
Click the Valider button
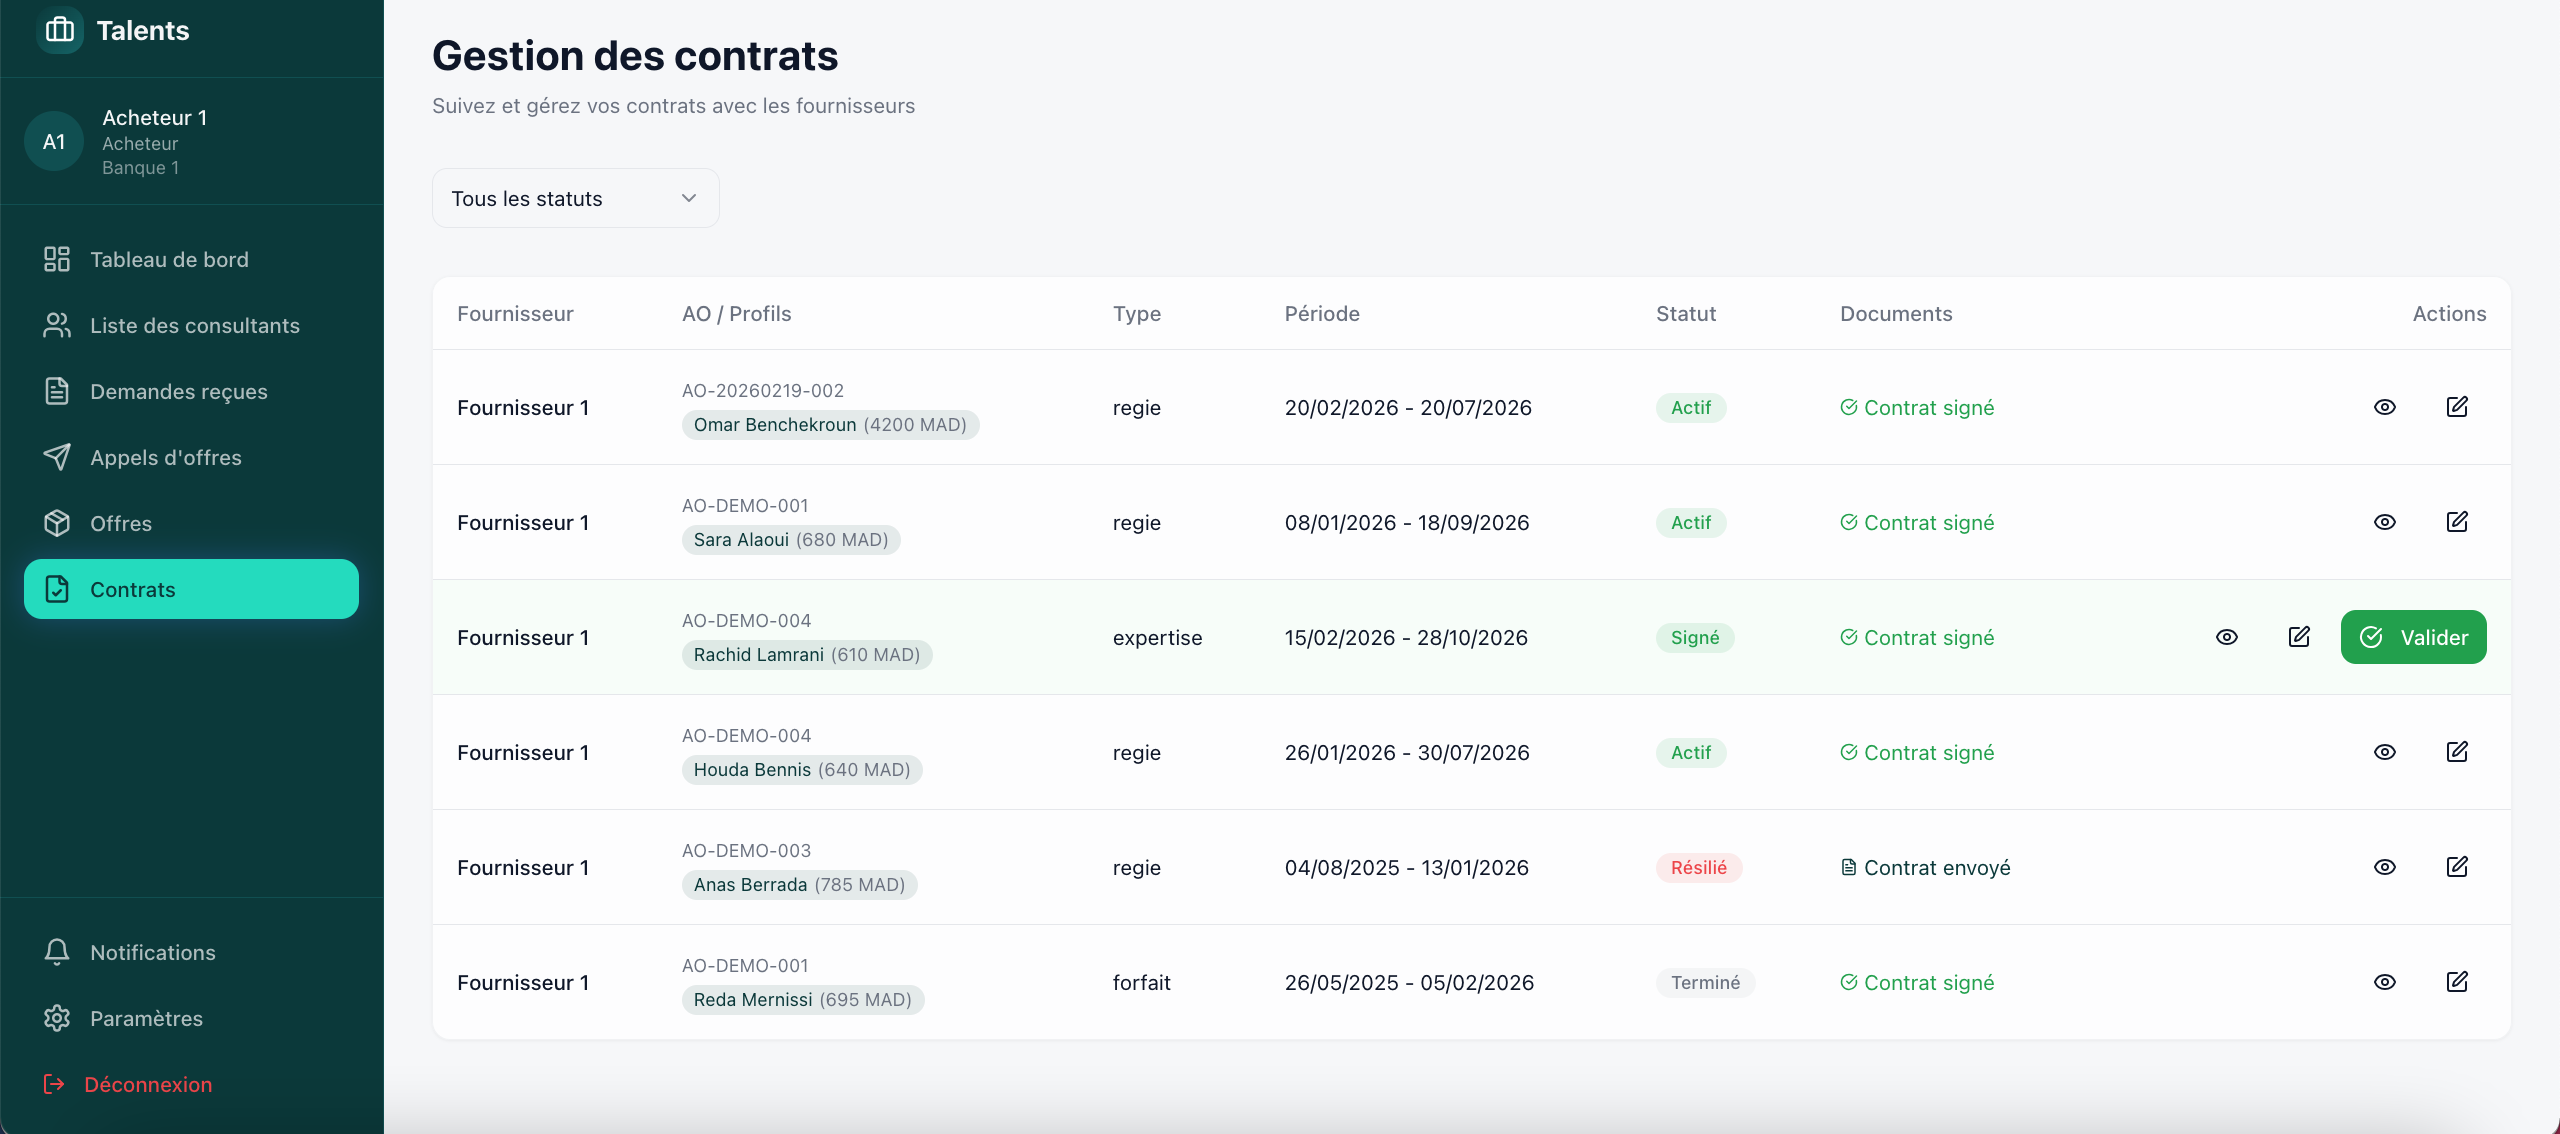tap(2413, 637)
